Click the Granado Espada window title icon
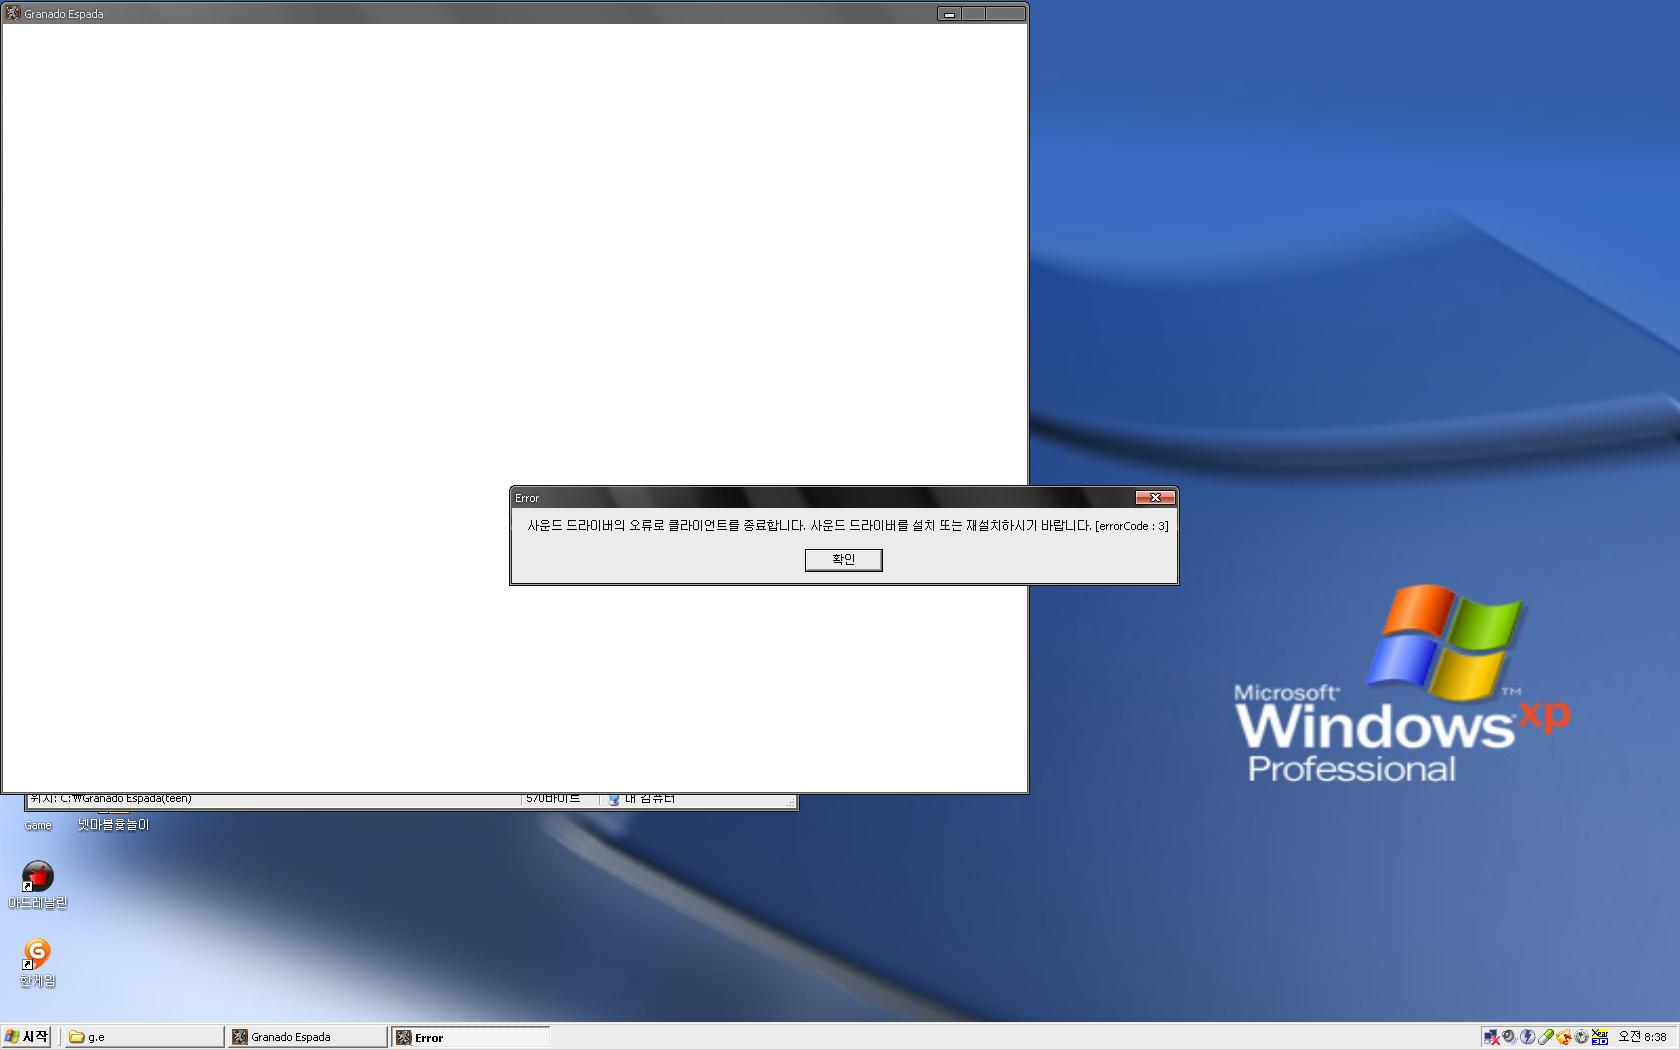 click(x=13, y=14)
